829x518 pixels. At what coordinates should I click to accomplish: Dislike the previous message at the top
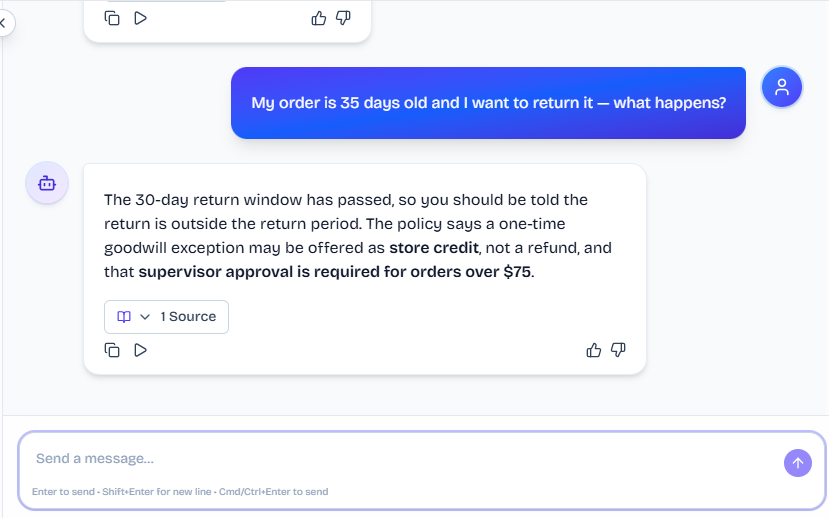(343, 18)
